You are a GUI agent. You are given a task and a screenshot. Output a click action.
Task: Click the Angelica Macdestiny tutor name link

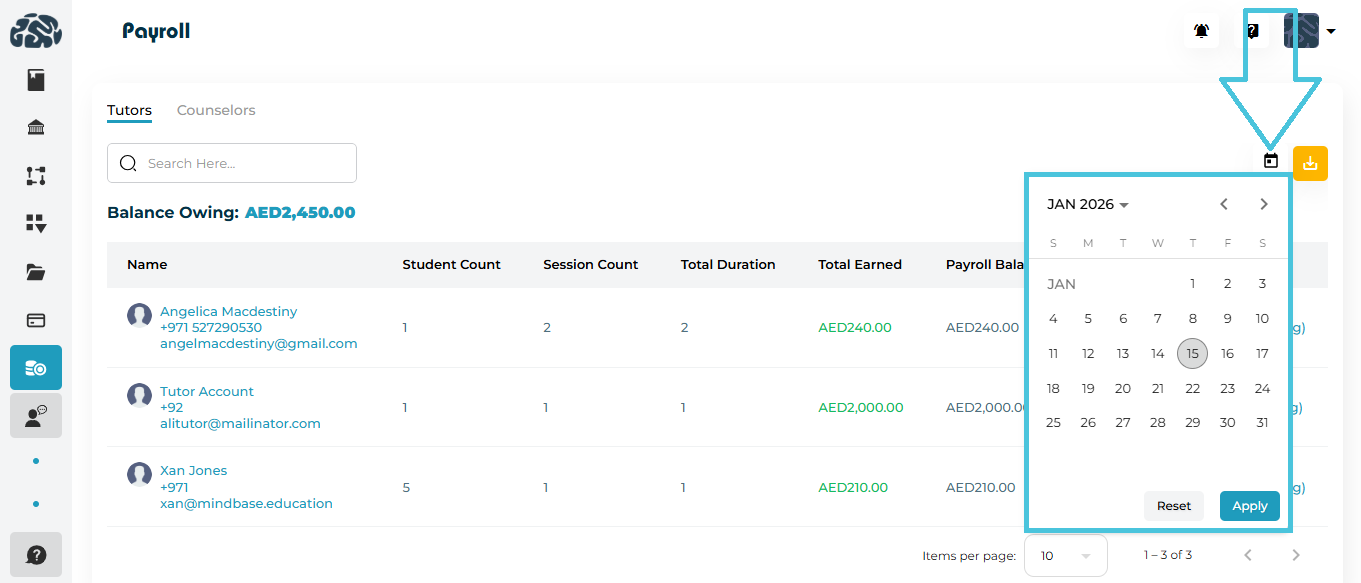tap(228, 311)
